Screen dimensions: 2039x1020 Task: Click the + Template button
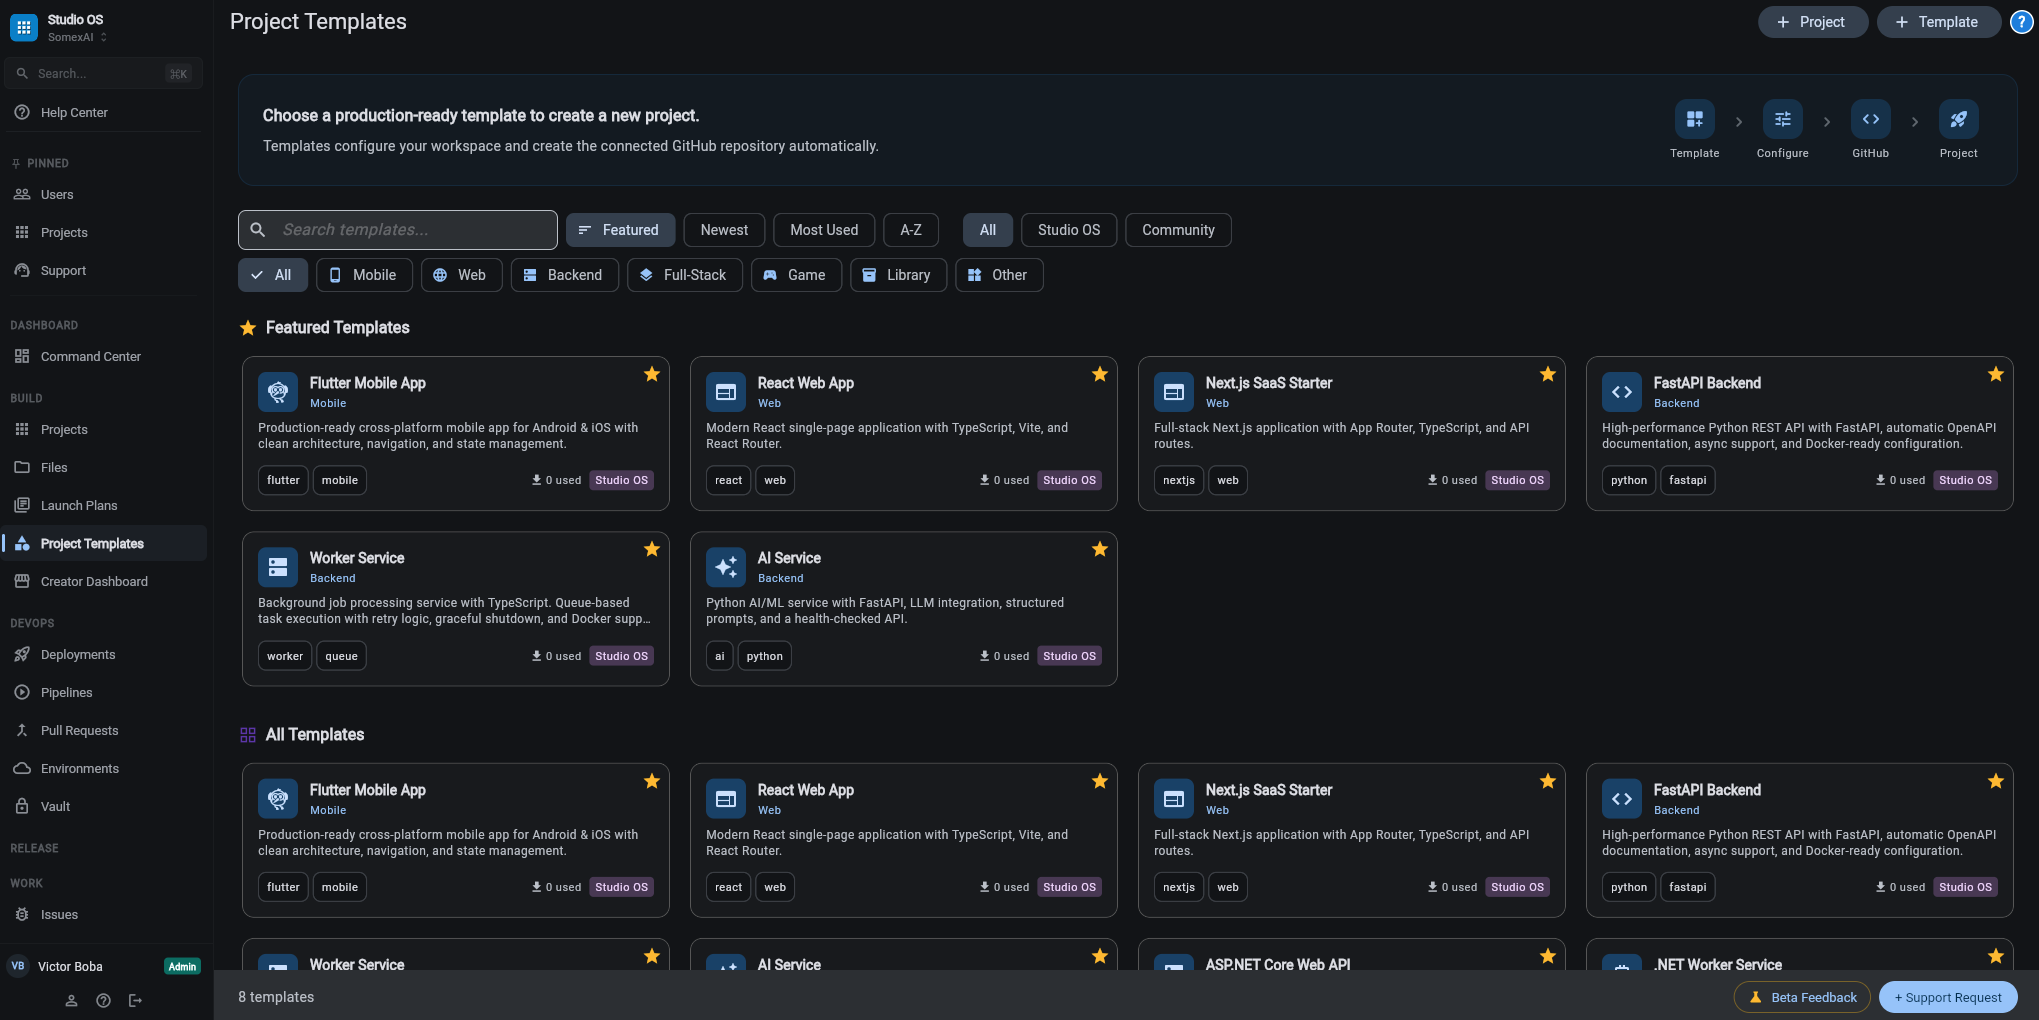tap(1938, 21)
